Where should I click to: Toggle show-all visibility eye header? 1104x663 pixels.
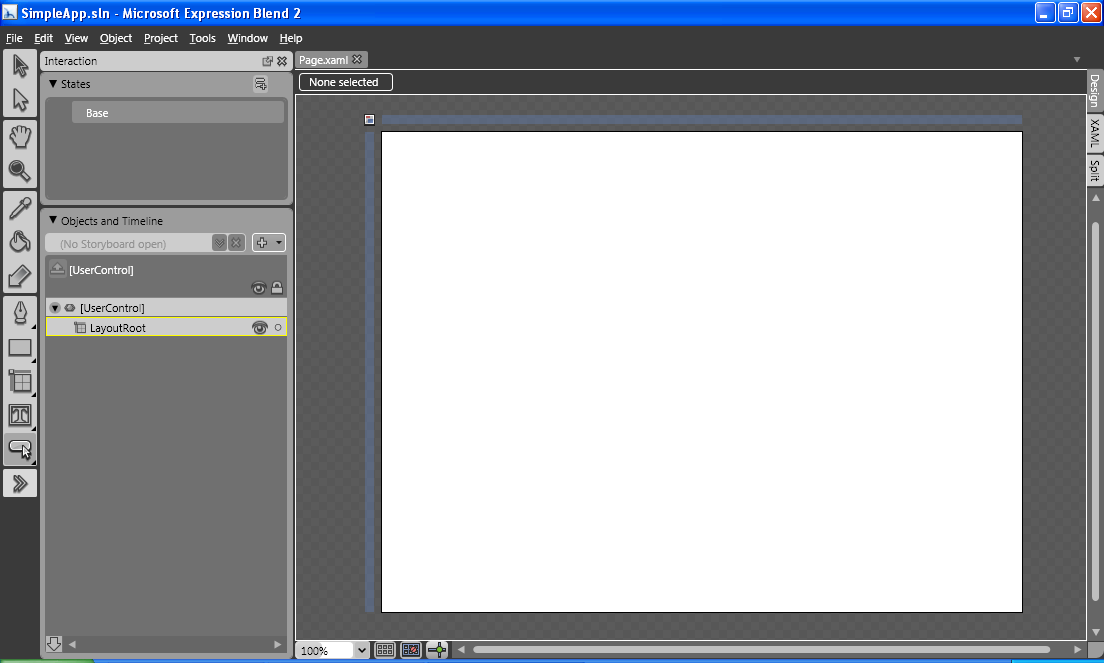(x=258, y=288)
